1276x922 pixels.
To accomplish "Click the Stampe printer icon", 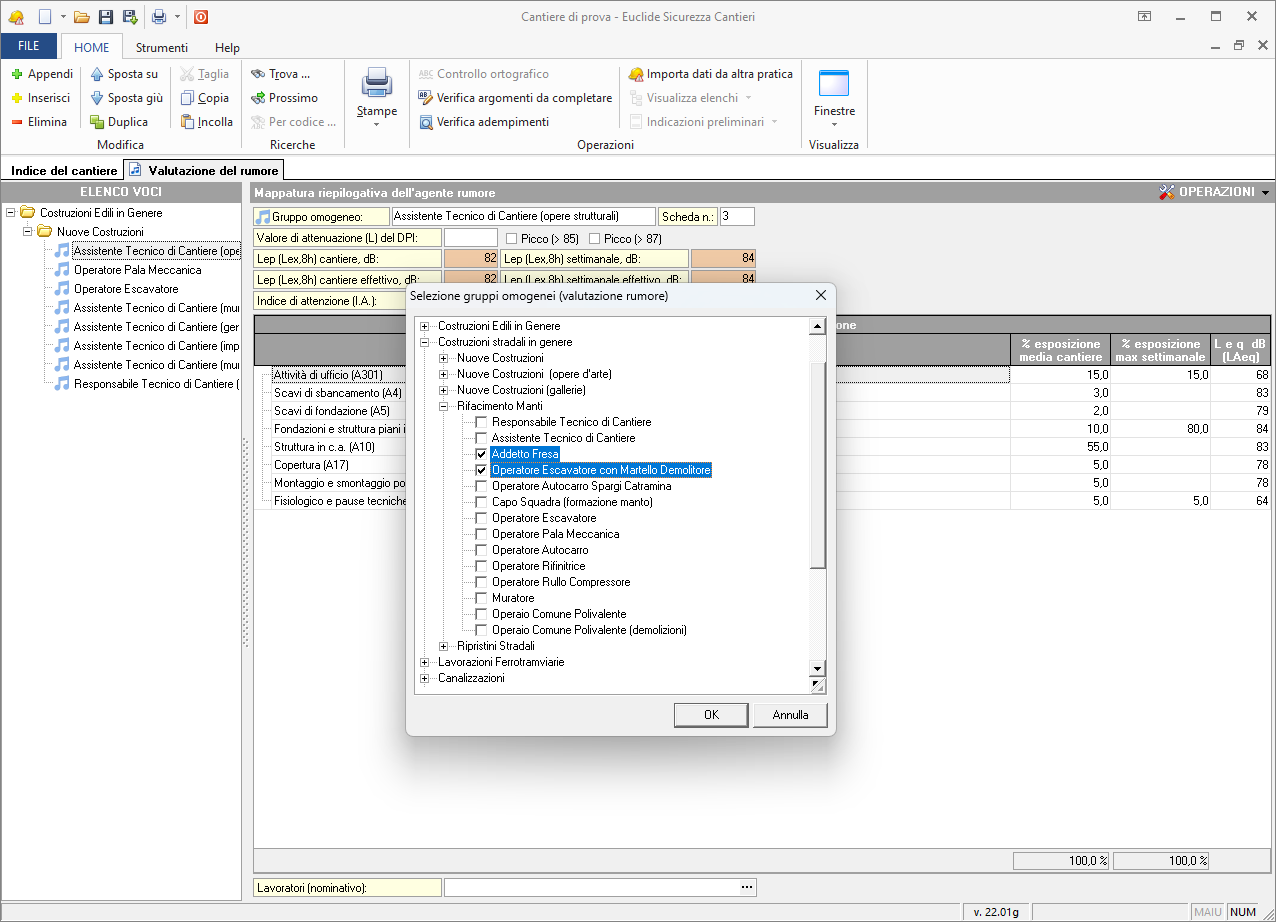I will pos(377,83).
